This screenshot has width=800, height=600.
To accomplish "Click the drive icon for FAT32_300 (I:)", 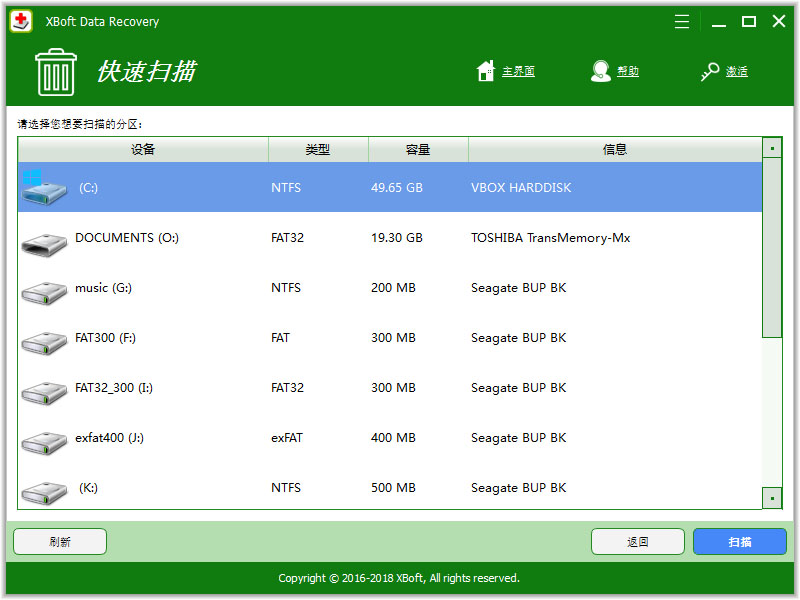I will click(x=44, y=393).
